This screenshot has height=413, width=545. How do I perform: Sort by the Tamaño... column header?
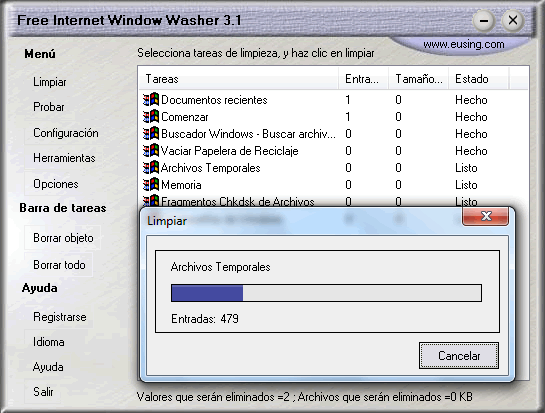[x=418, y=79]
